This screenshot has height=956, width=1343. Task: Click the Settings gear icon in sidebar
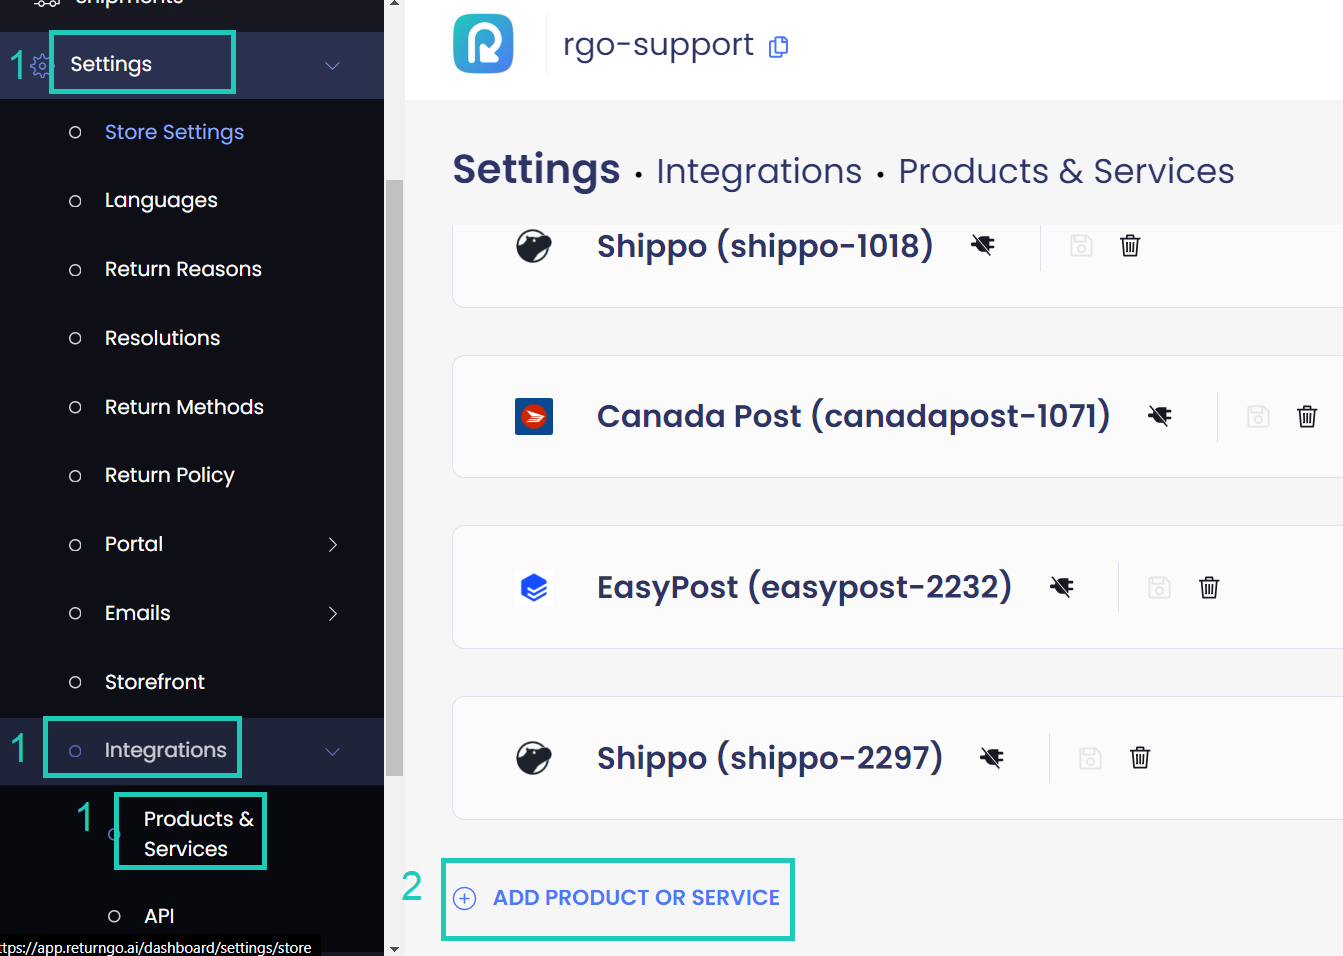[x=38, y=64]
